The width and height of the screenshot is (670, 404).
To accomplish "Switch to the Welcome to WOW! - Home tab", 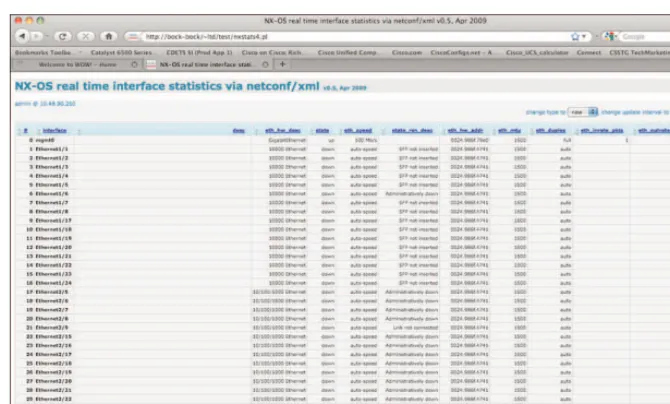I will click(x=77, y=65).
